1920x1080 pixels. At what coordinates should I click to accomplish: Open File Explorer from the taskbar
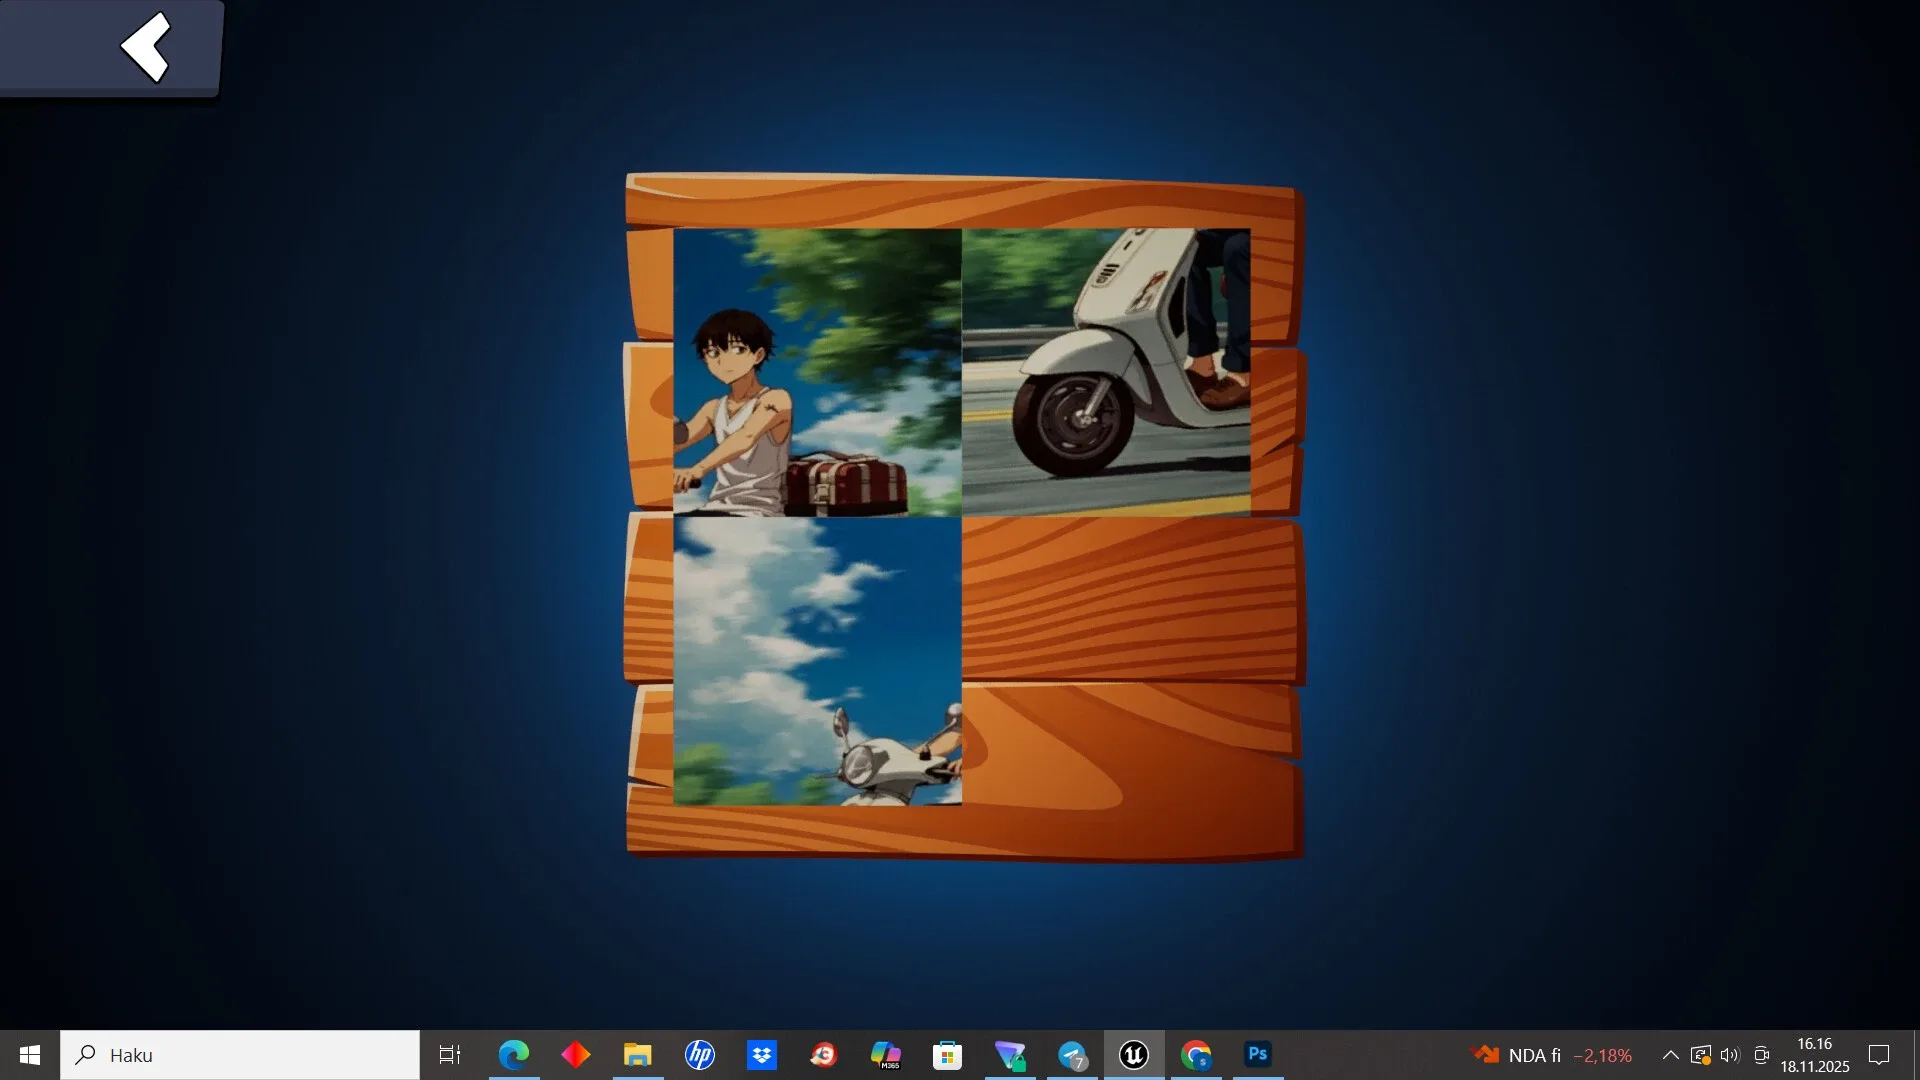click(637, 1055)
